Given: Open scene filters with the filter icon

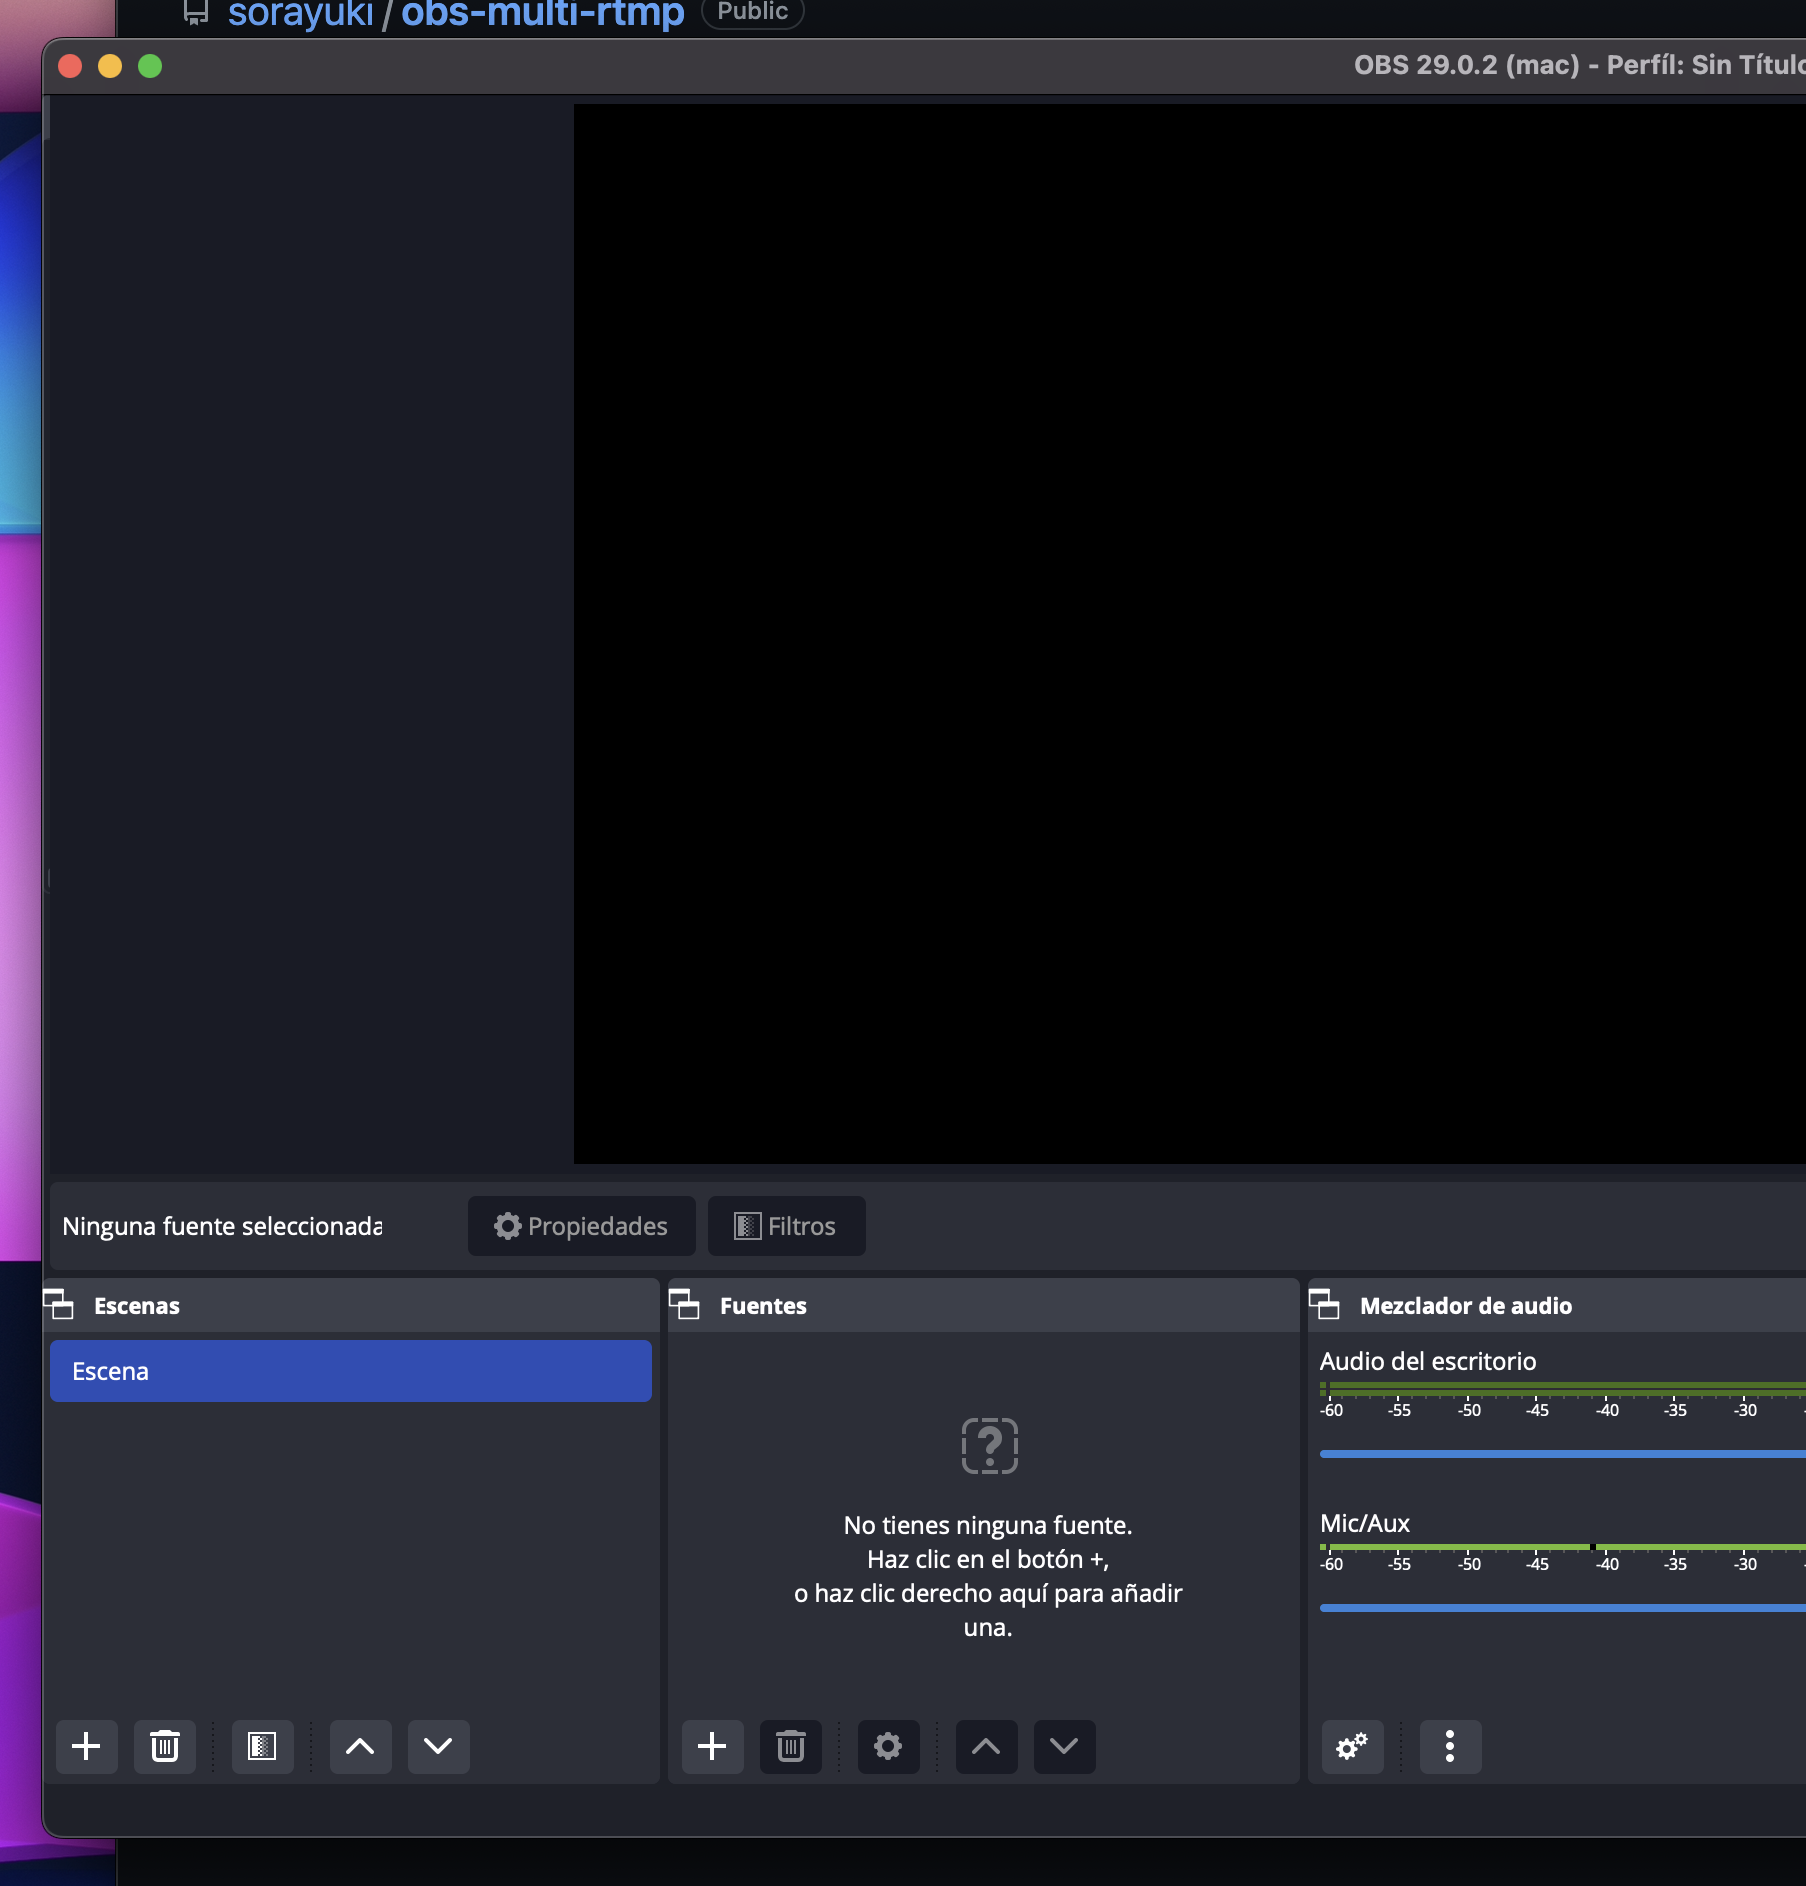Looking at the screenshot, I should [262, 1747].
